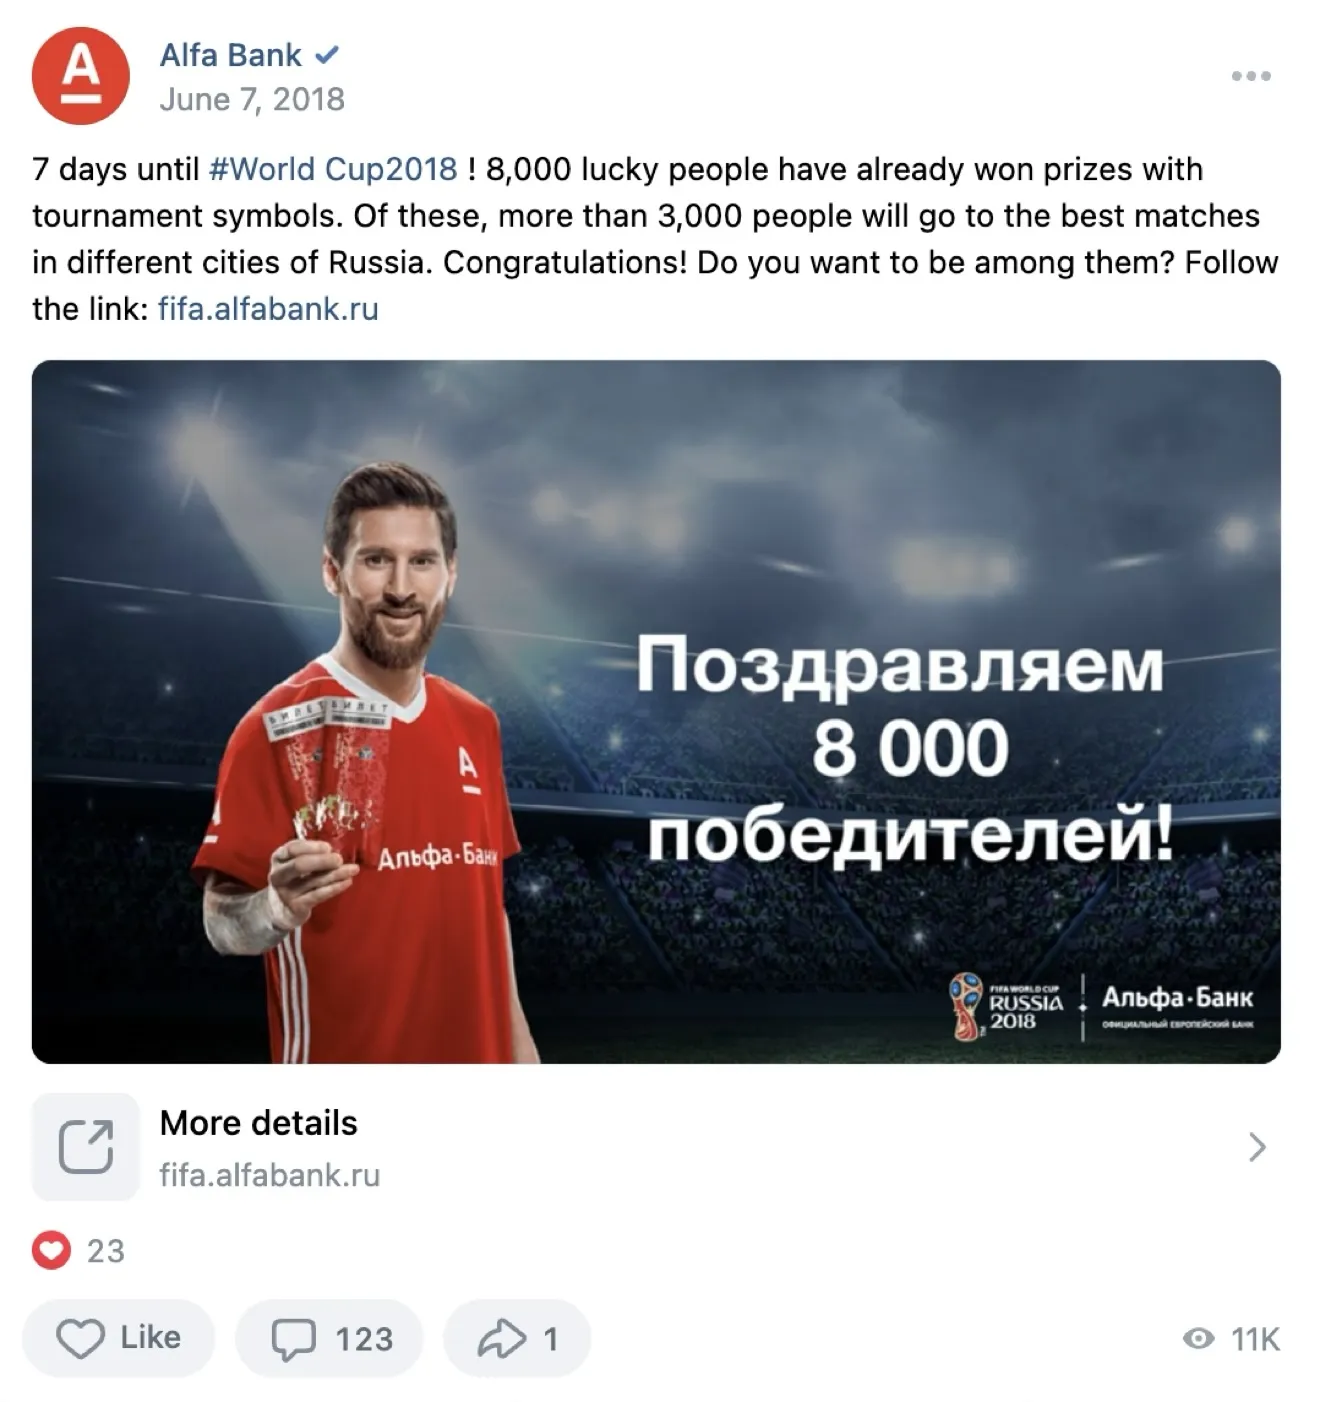The height and width of the screenshot is (1402, 1320).
Task: Click the eye icon for views
Action: tap(1198, 1339)
